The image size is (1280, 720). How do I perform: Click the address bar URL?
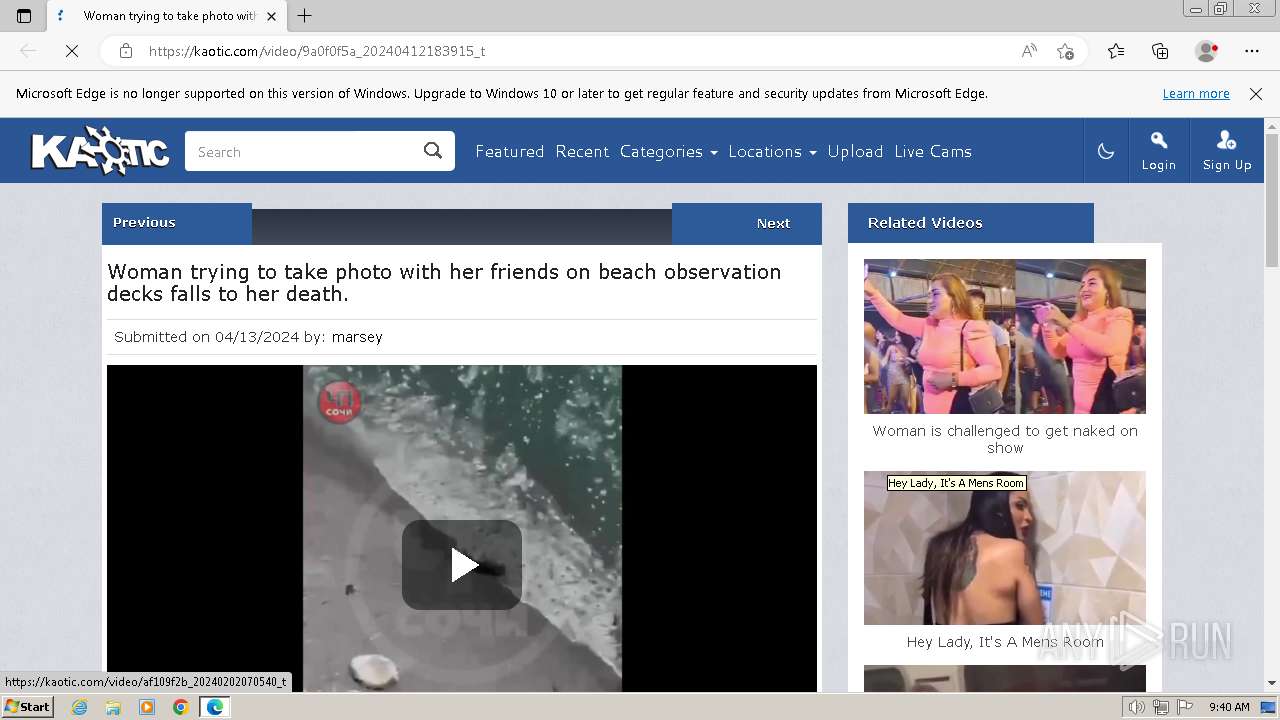click(x=317, y=51)
